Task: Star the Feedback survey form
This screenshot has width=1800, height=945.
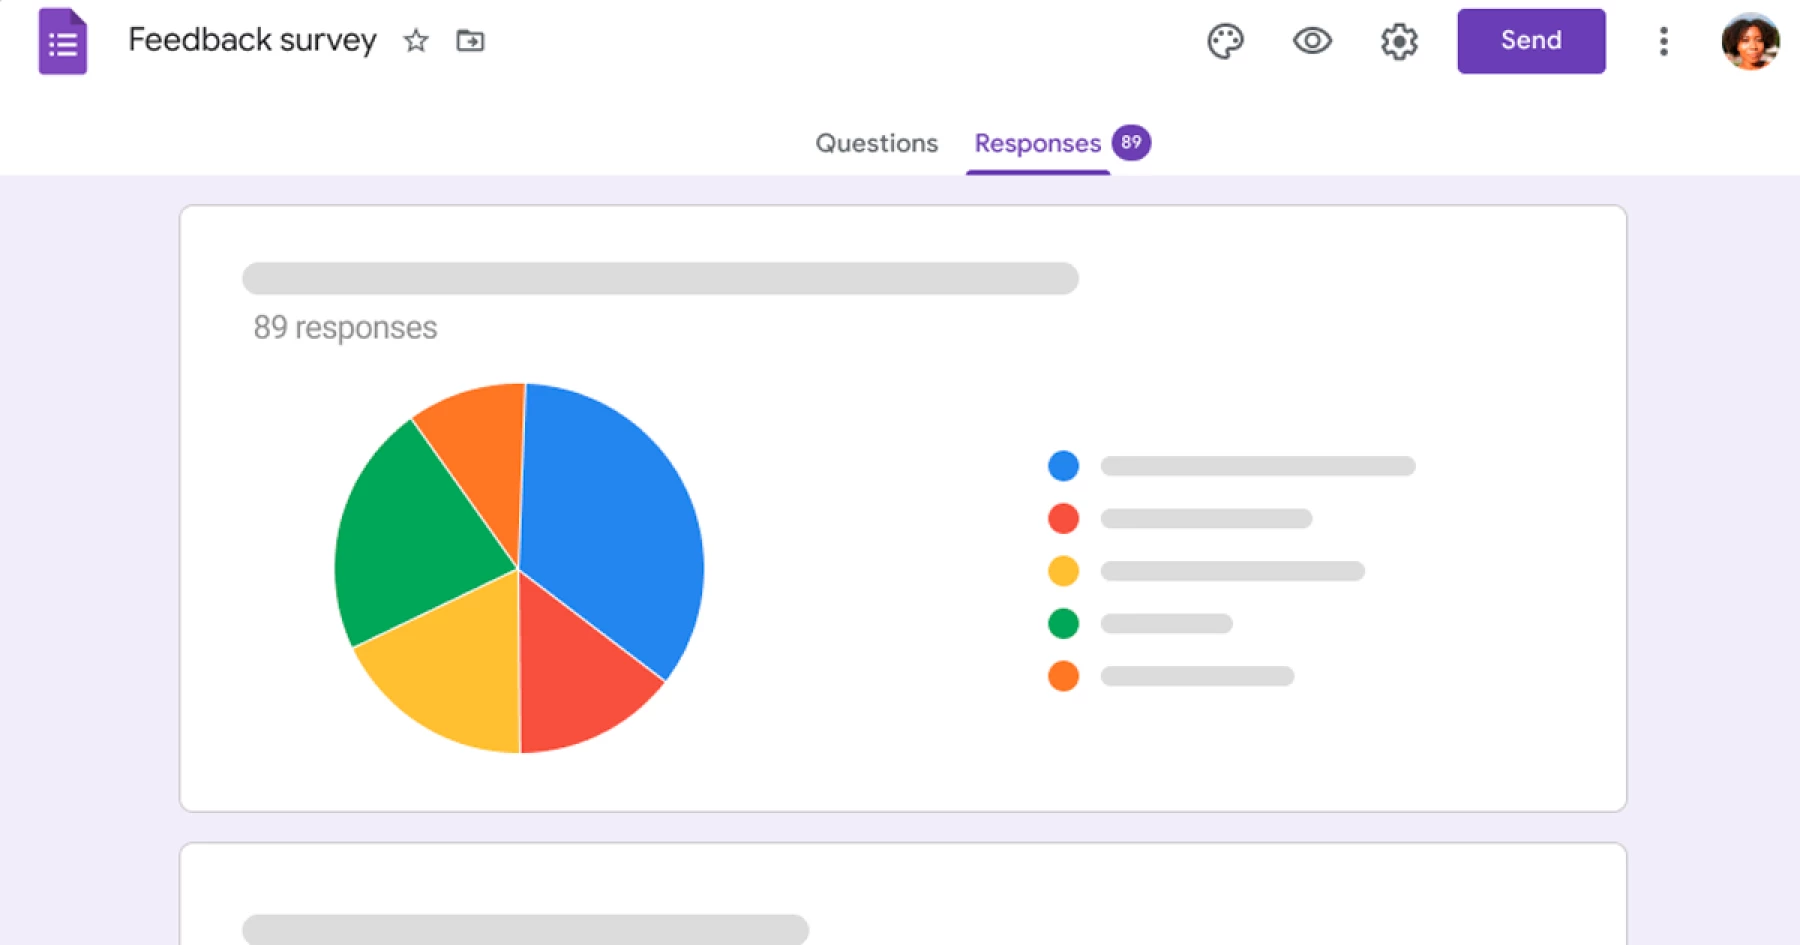Action: point(416,42)
